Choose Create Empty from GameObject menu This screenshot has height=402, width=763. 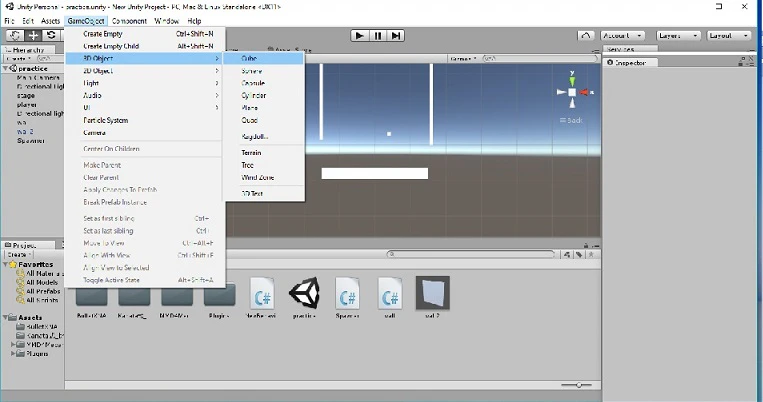tap(145, 34)
